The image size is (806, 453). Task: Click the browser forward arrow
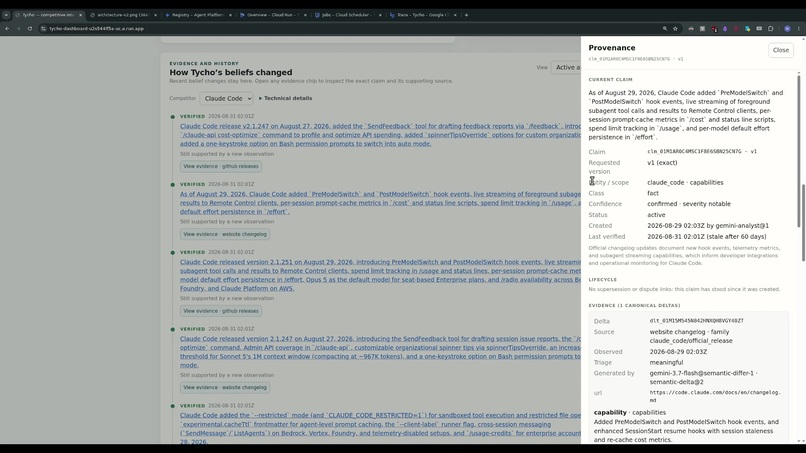pos(19,29)
